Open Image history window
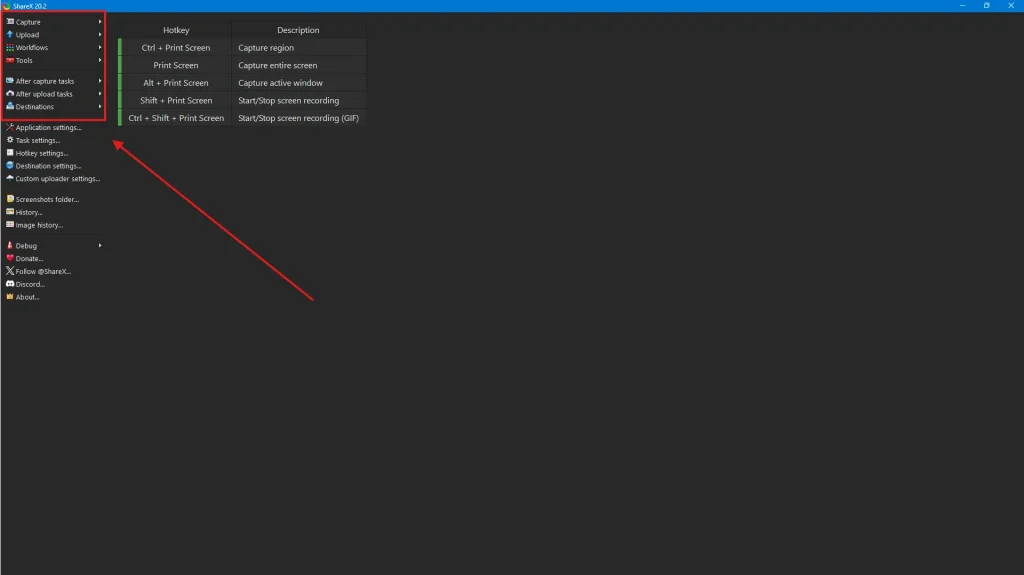1024x575 pixels. pyautogui.click(x=39, y=225)
